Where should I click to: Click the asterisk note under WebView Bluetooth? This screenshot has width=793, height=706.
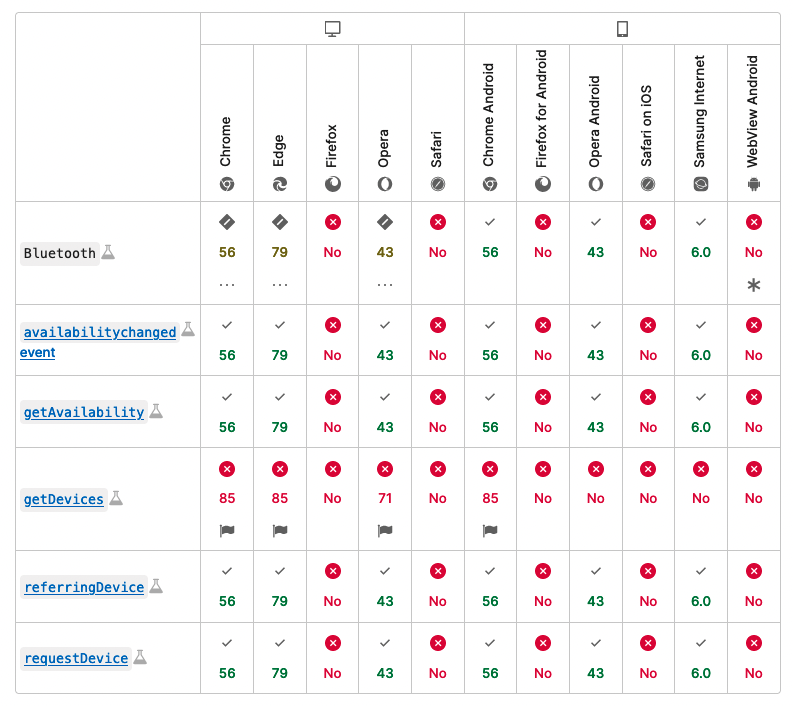(x=754, y=285)
